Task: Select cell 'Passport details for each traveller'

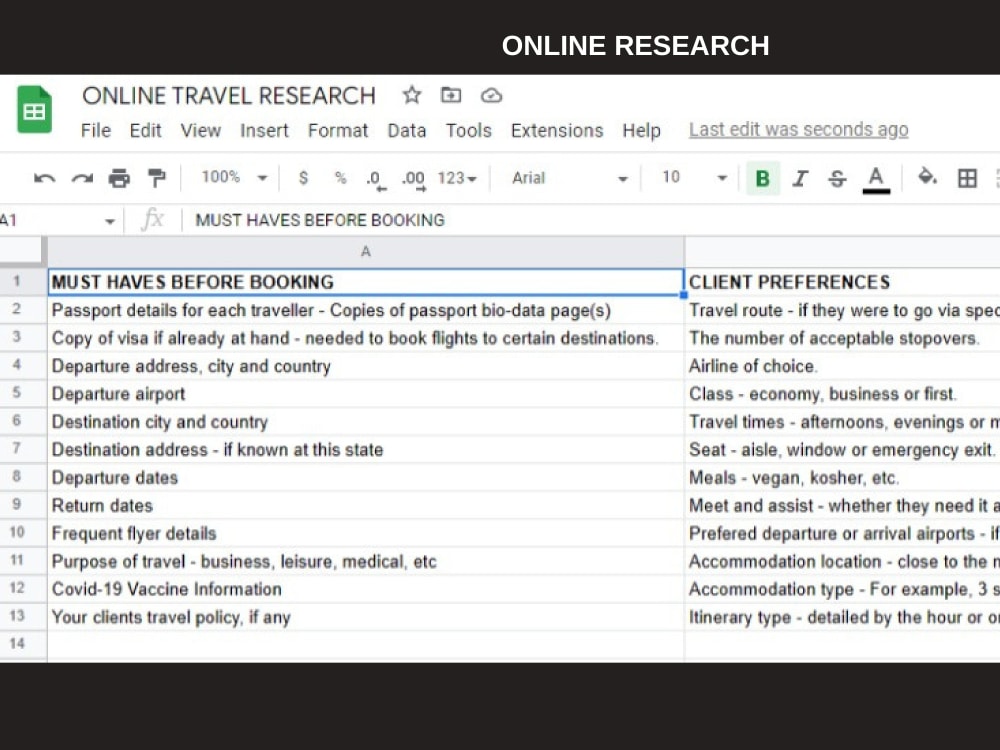Action: 365,310
